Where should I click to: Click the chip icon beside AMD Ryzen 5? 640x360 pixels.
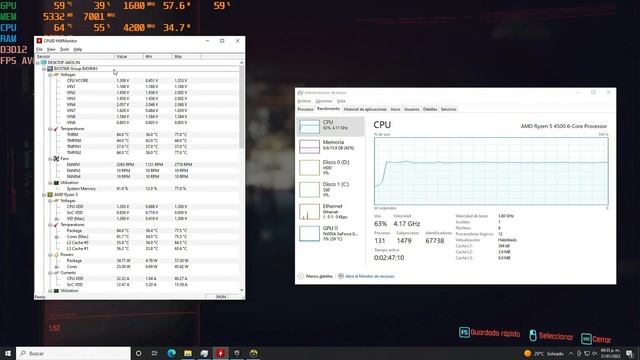click(50, 195)
